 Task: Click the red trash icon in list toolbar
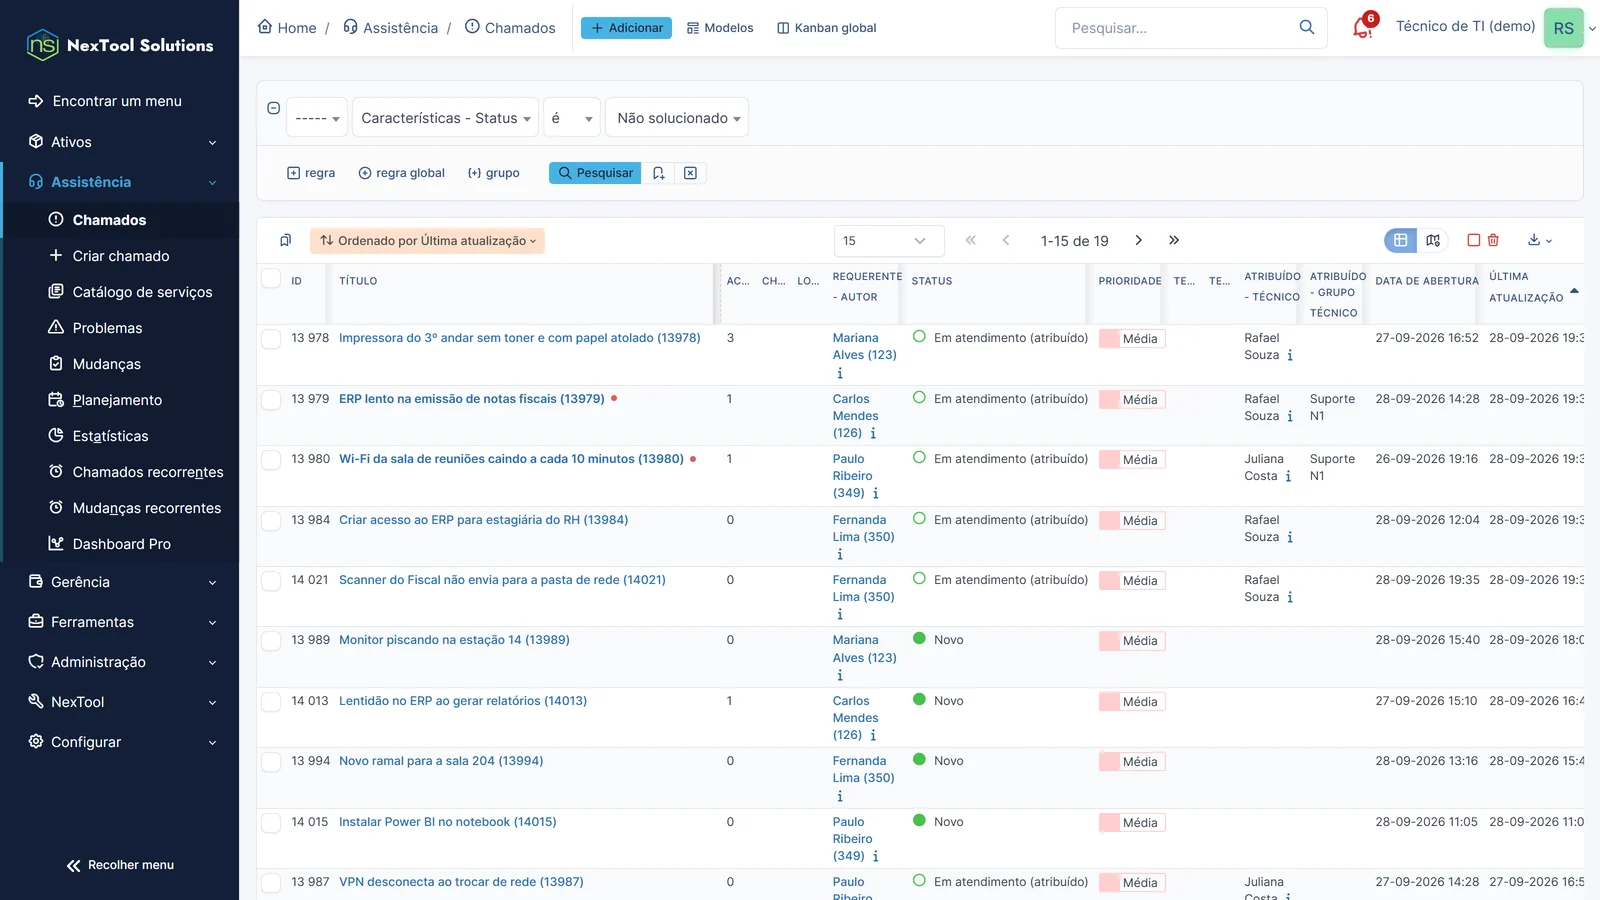[1493, 240]
